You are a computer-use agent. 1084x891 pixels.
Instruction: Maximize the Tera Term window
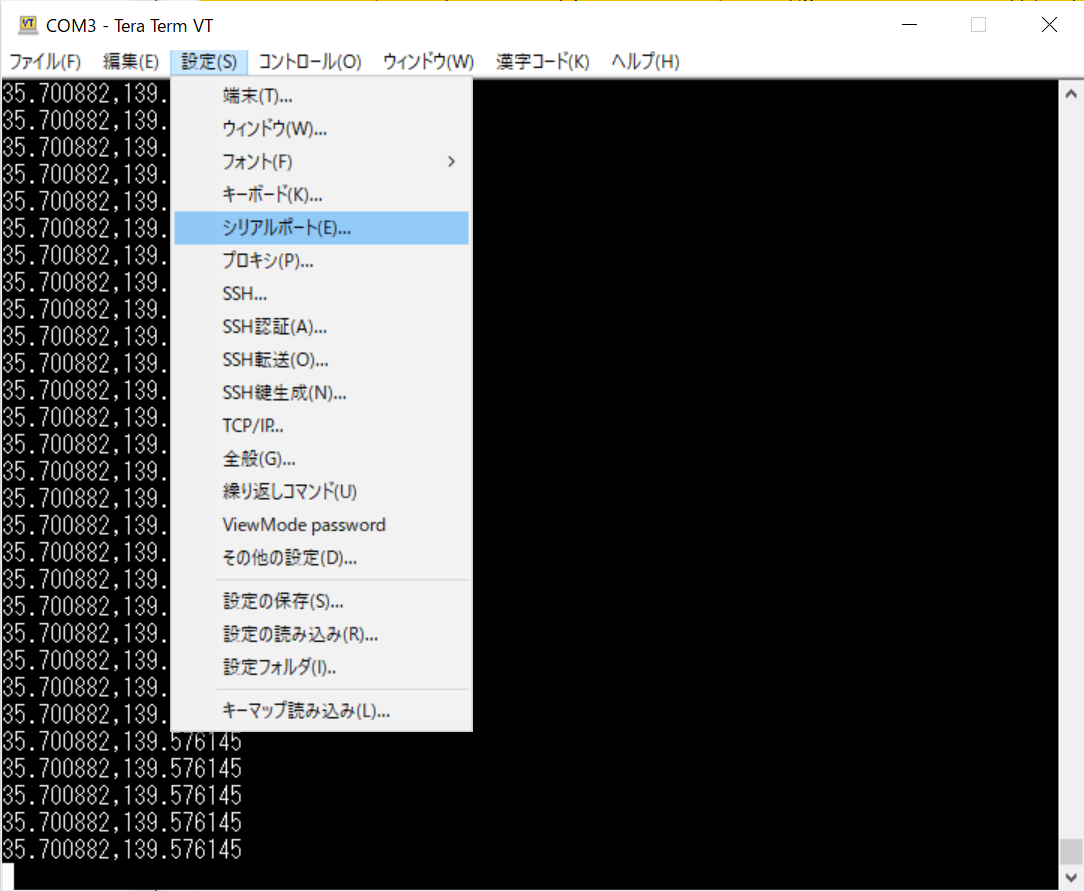tap(978, 25)
